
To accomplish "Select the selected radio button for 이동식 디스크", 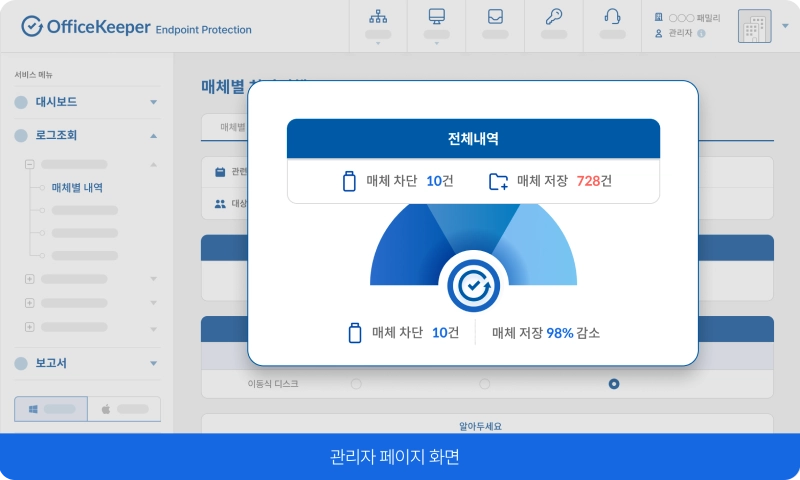I will point(614,384).
